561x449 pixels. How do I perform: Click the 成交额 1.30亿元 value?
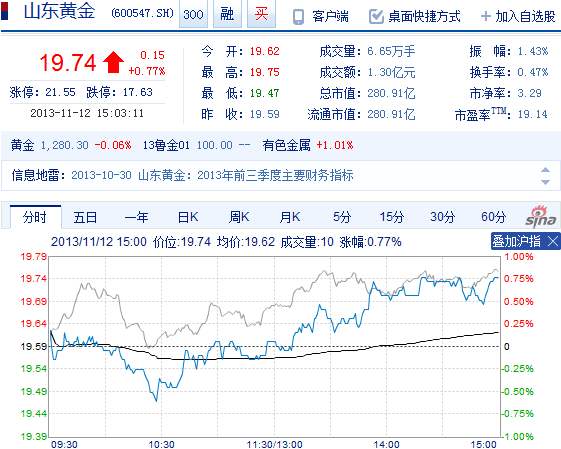click(391, 72)
